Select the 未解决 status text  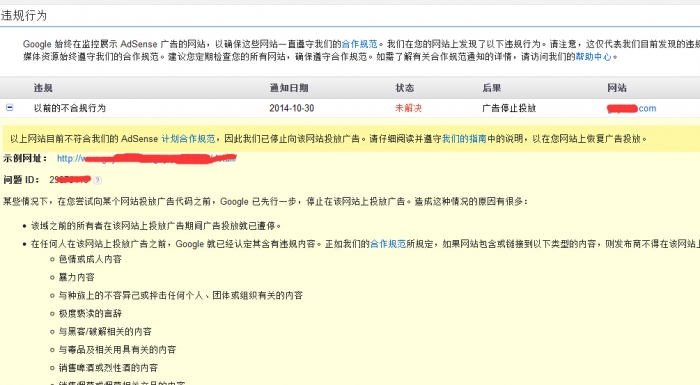[x=408, y=108]
